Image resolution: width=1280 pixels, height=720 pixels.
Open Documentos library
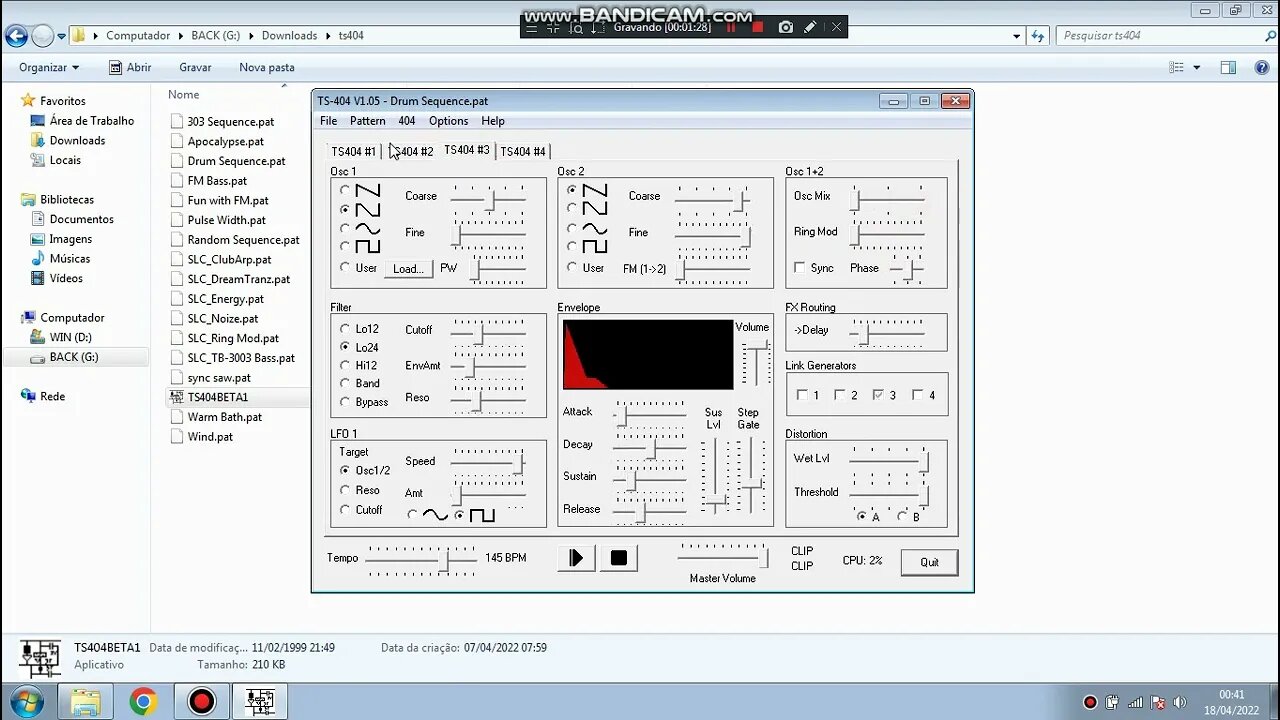pos(81,219)
